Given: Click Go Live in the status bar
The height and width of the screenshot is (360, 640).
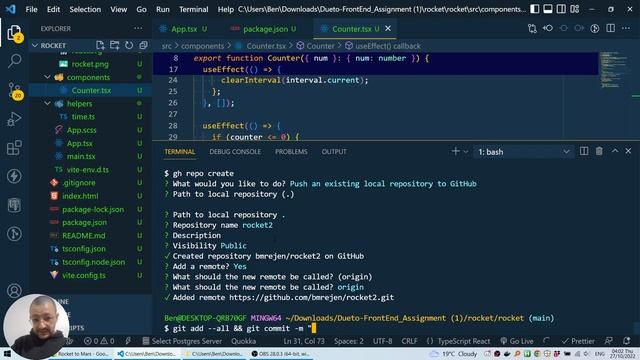Looking at the screenshot, I should click(517, 341).
